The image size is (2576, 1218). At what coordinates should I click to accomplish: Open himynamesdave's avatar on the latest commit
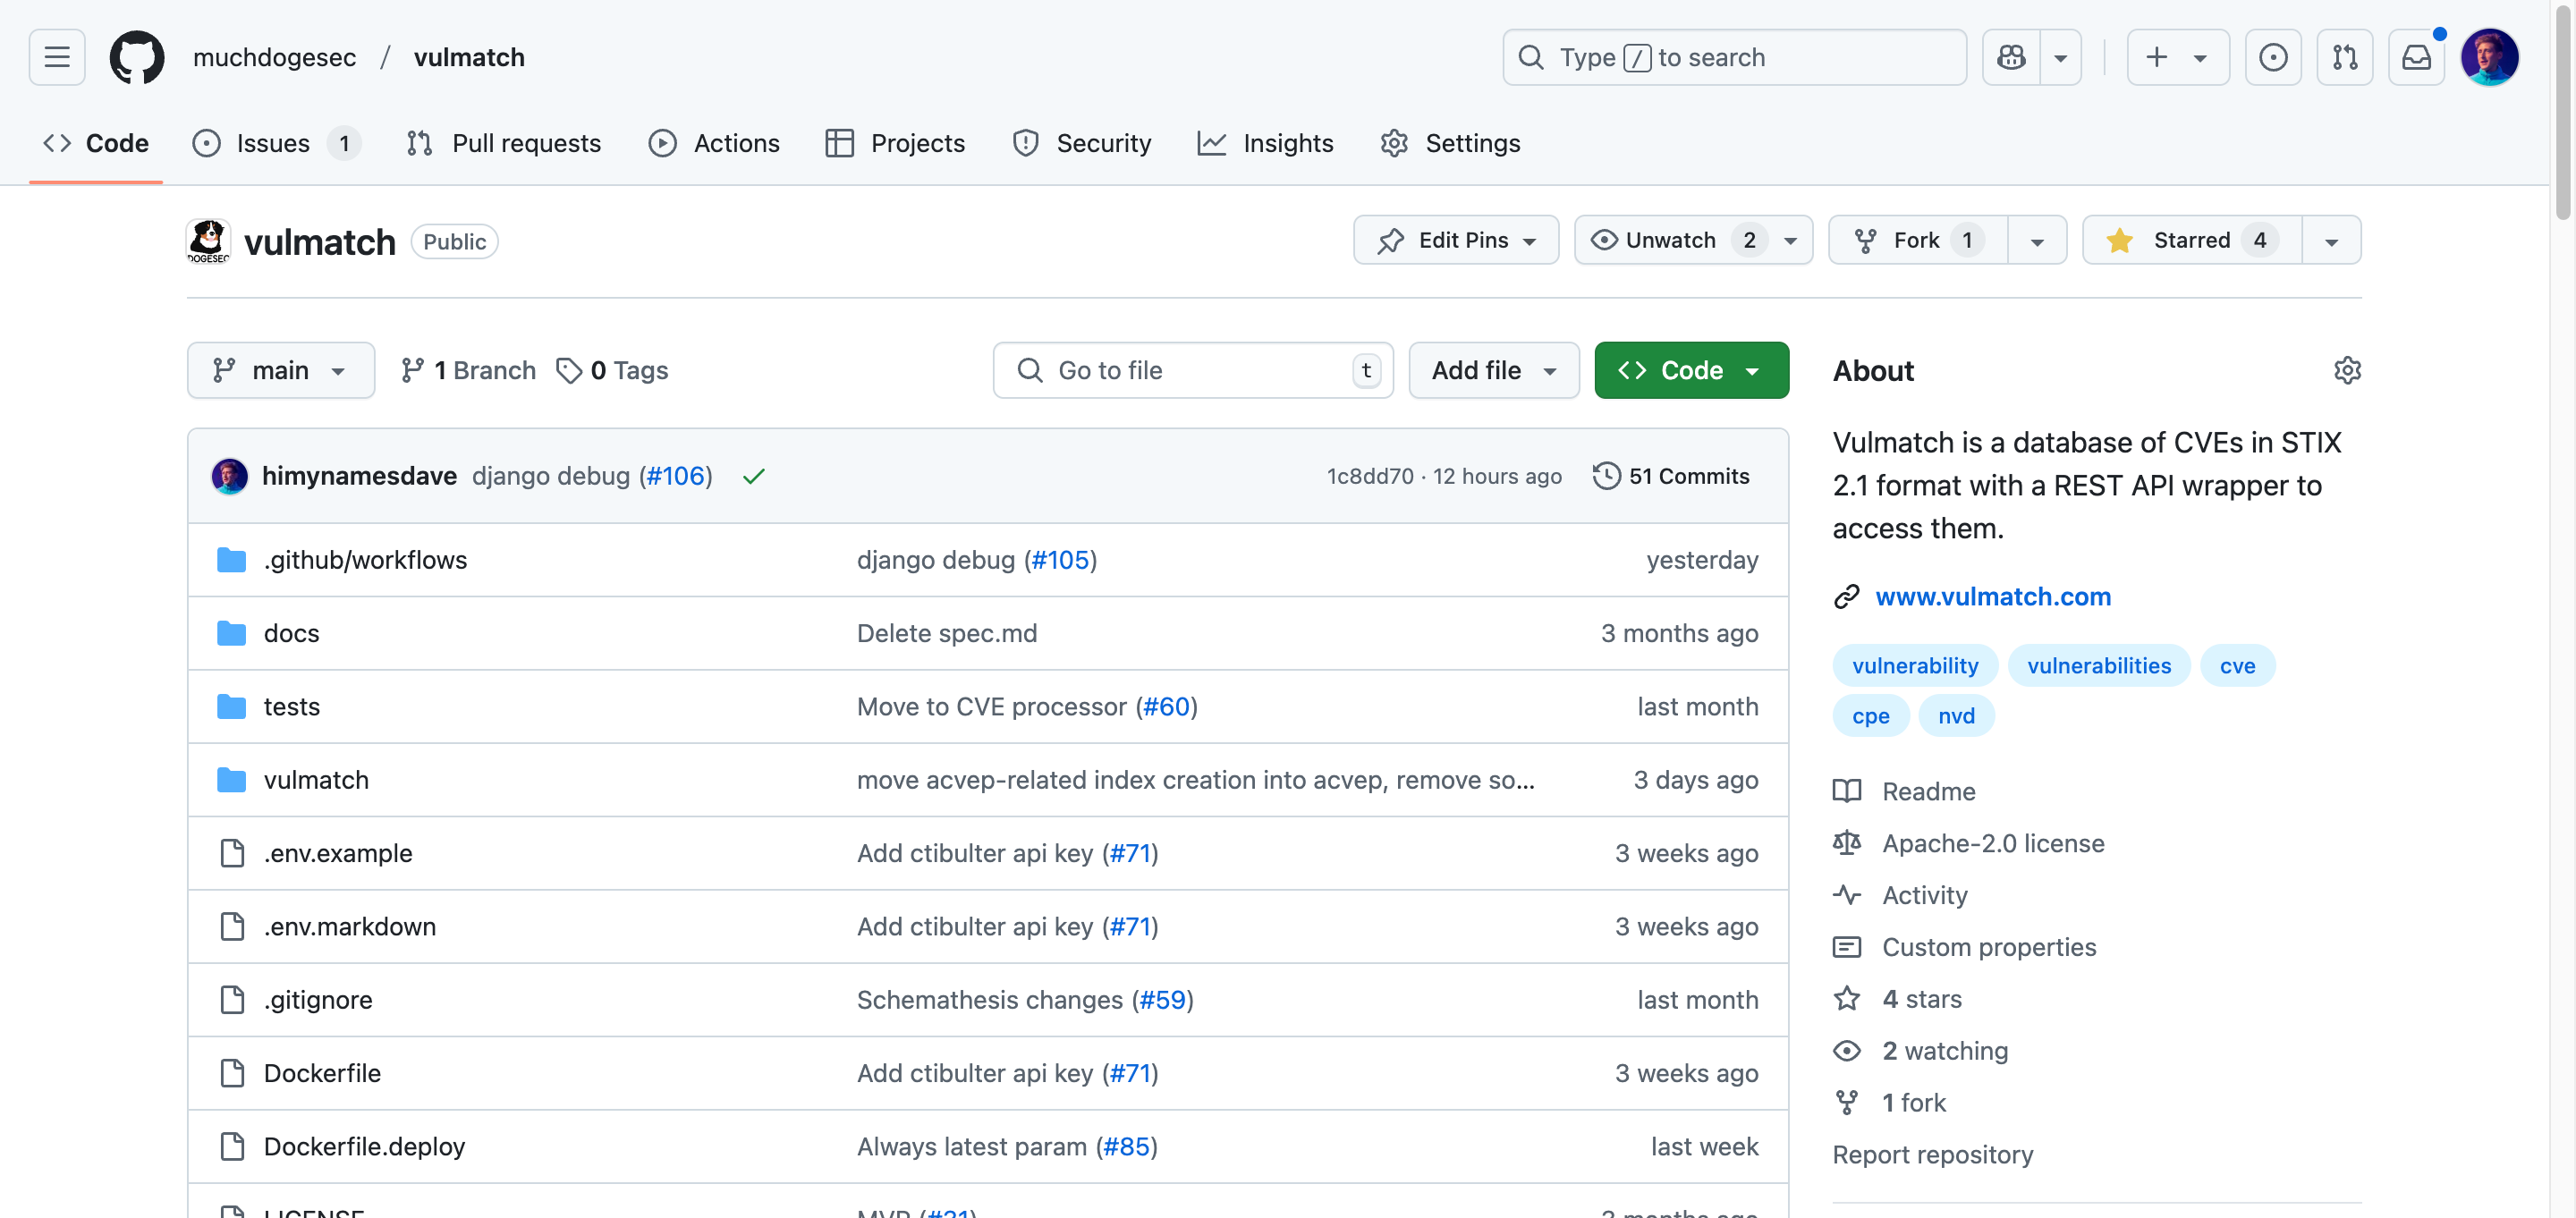[x=230, y=476]
